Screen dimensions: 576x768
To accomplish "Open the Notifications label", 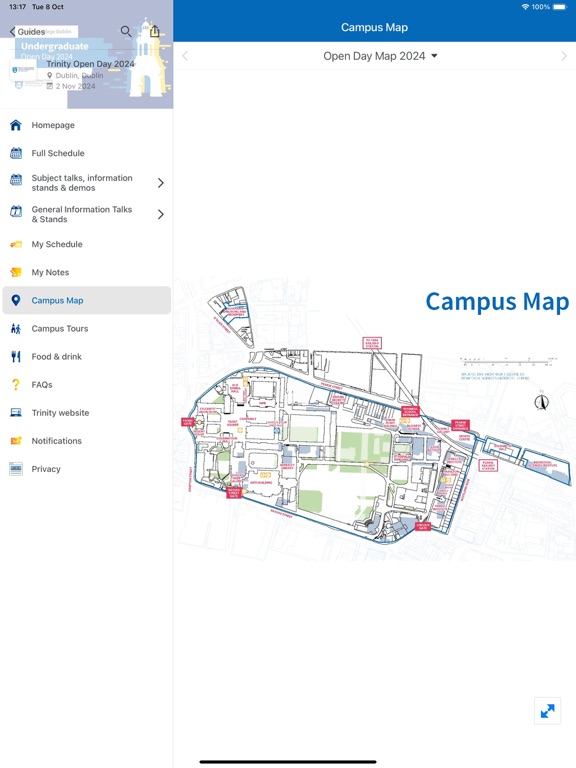I will coord(56,441).
